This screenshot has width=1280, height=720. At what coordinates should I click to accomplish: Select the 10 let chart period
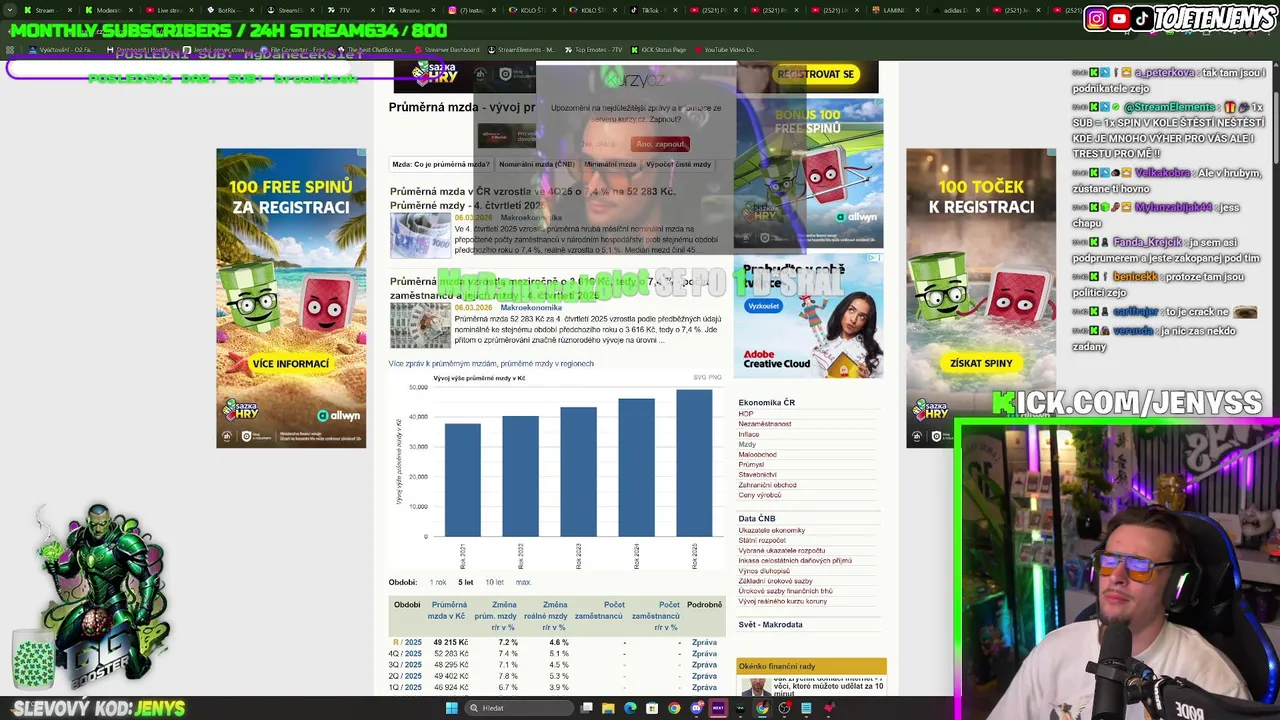point(495,582)
